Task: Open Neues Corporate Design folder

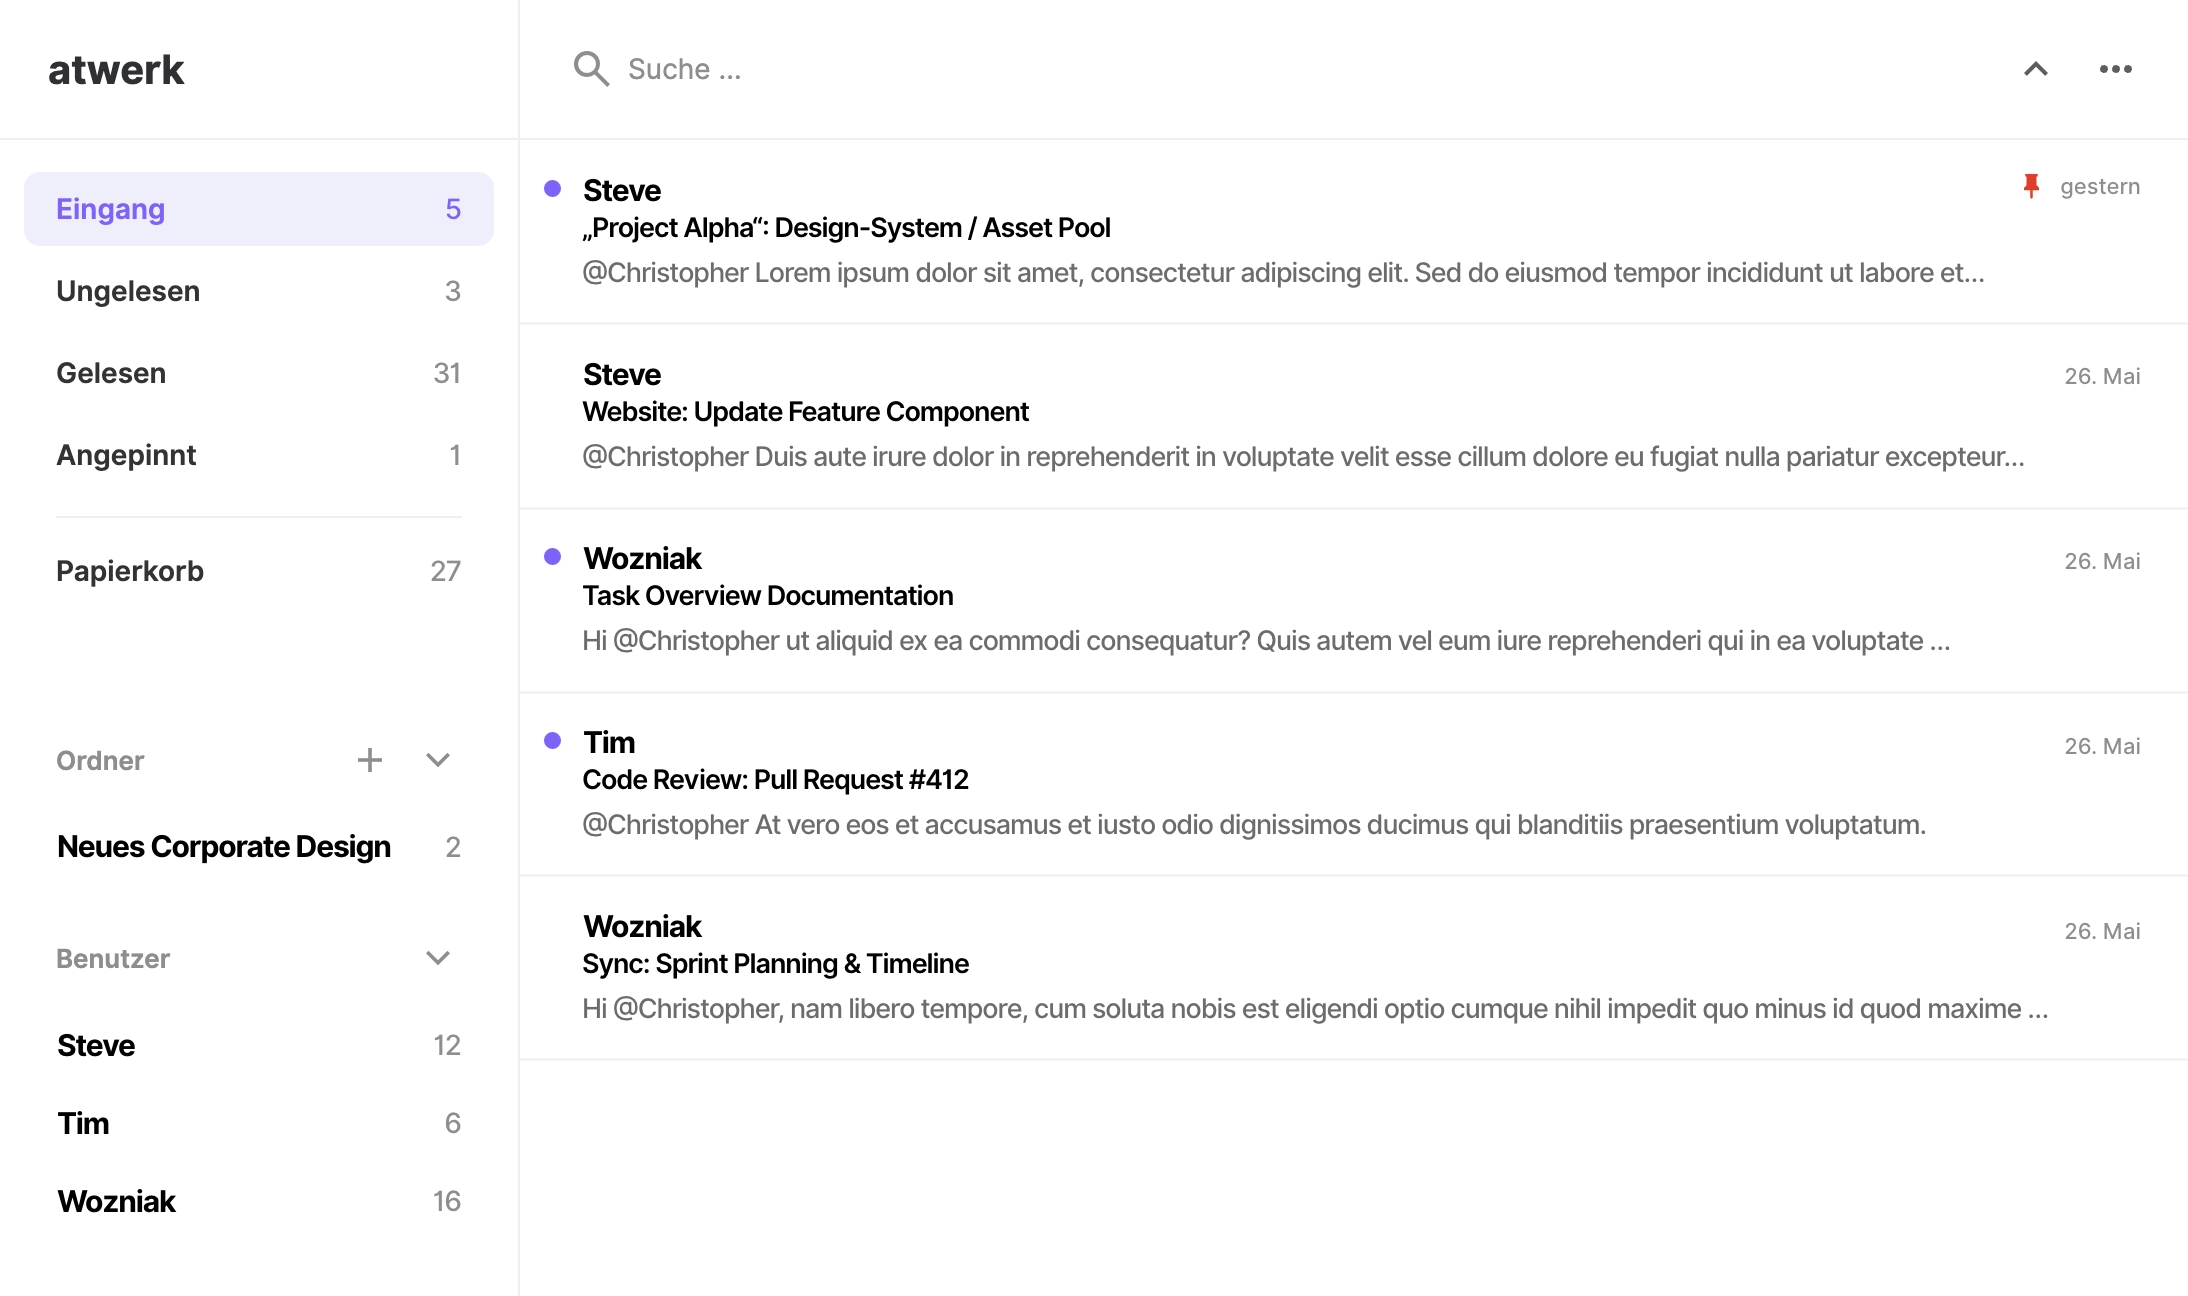Action: coord(259,847)
